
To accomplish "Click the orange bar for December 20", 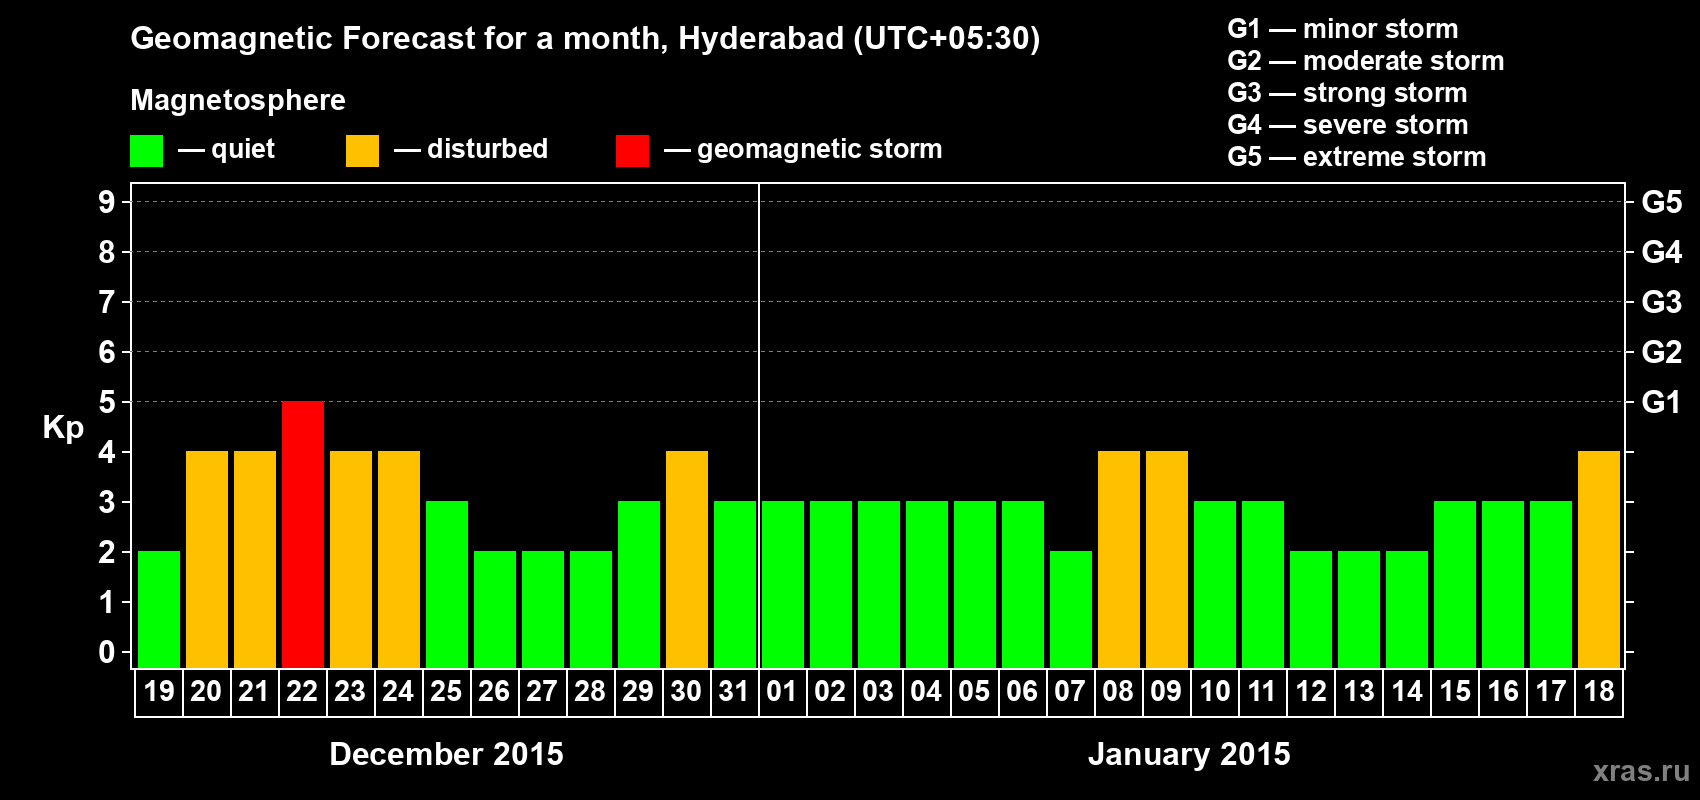I will point(207,559).
